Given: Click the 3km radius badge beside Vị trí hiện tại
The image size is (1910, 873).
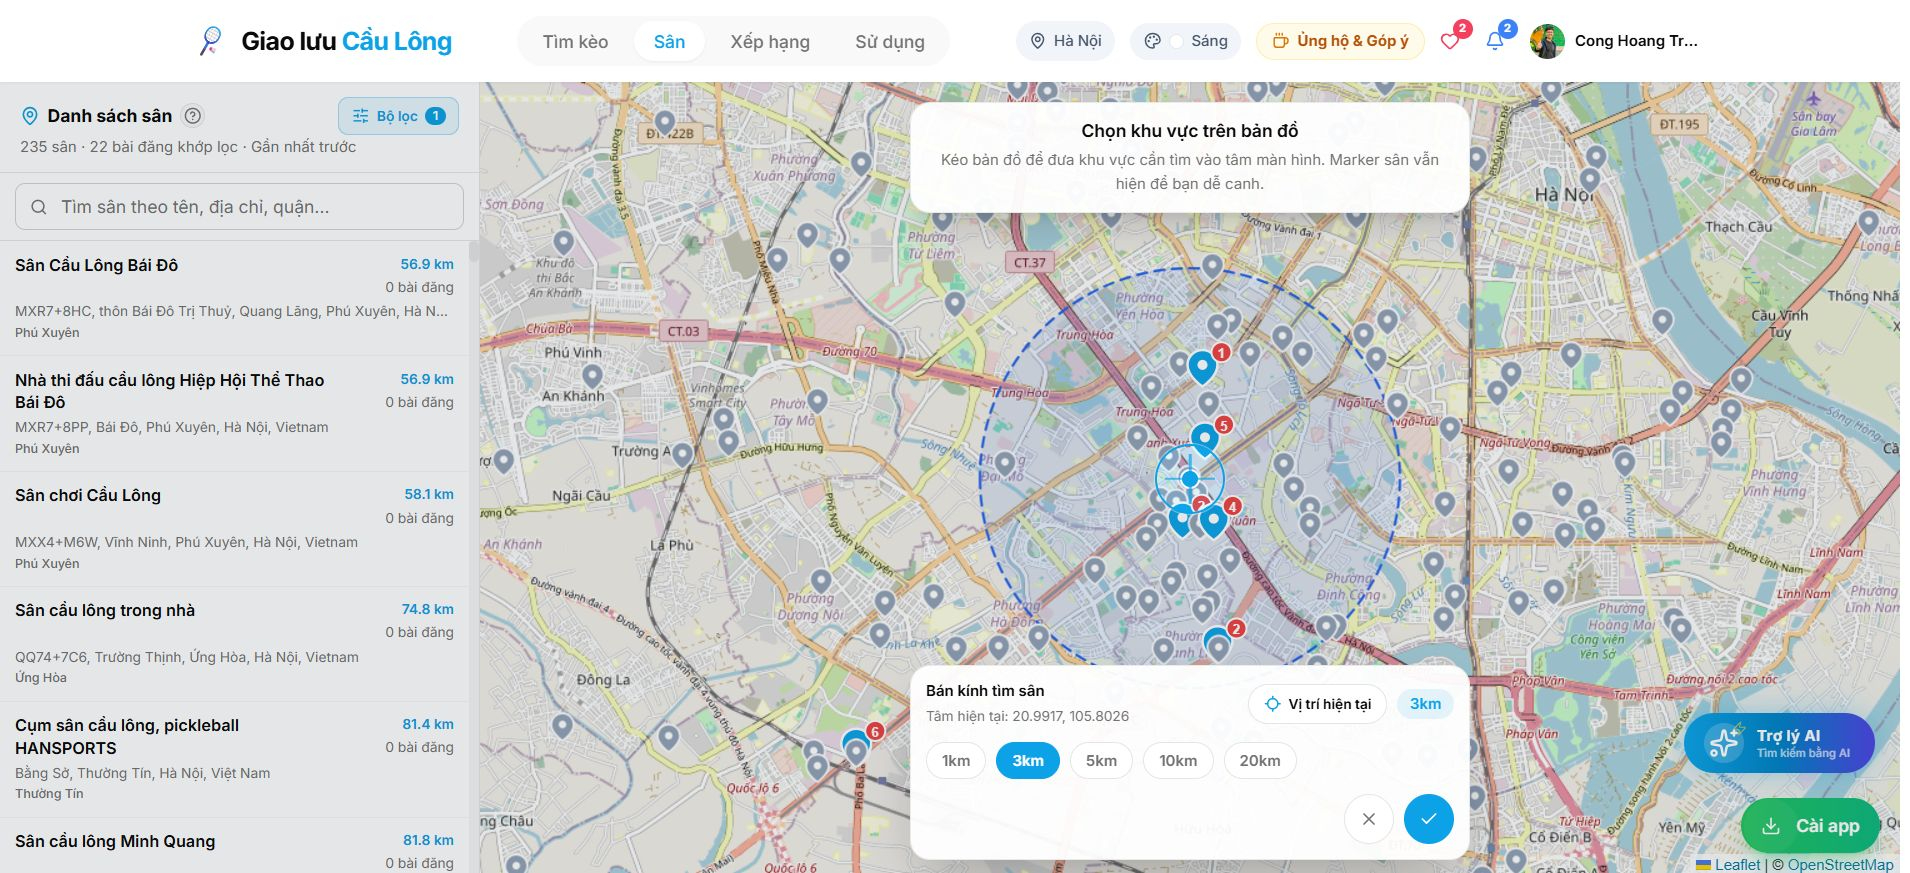Looking at the screenshot, I should point(1425,704).
